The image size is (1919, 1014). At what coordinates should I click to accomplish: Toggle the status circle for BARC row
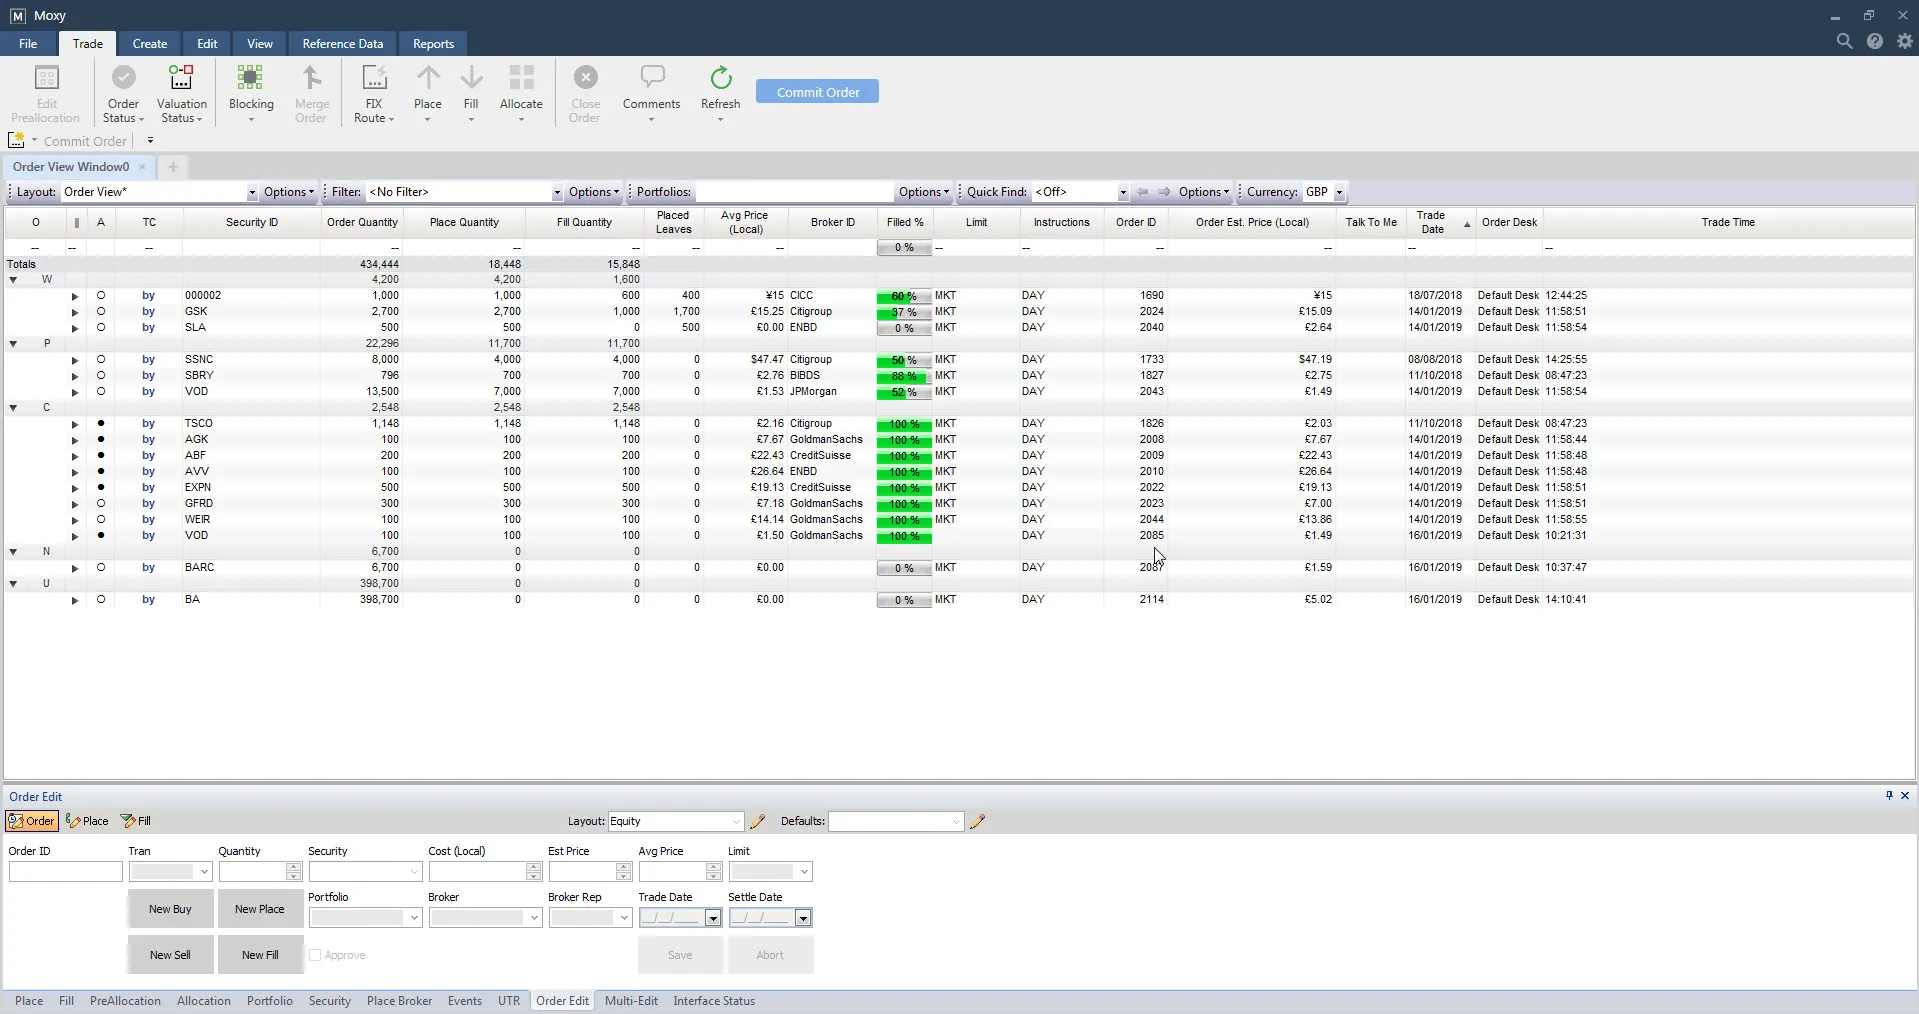[x=101, y=568]
